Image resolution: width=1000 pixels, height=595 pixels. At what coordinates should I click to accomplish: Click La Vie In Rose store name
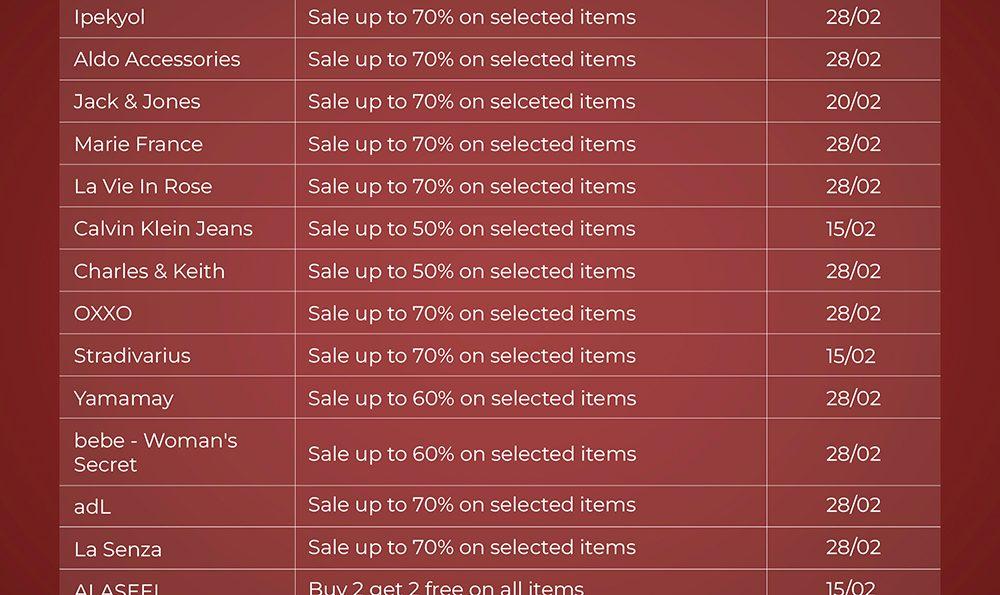(x=143, y=187)
